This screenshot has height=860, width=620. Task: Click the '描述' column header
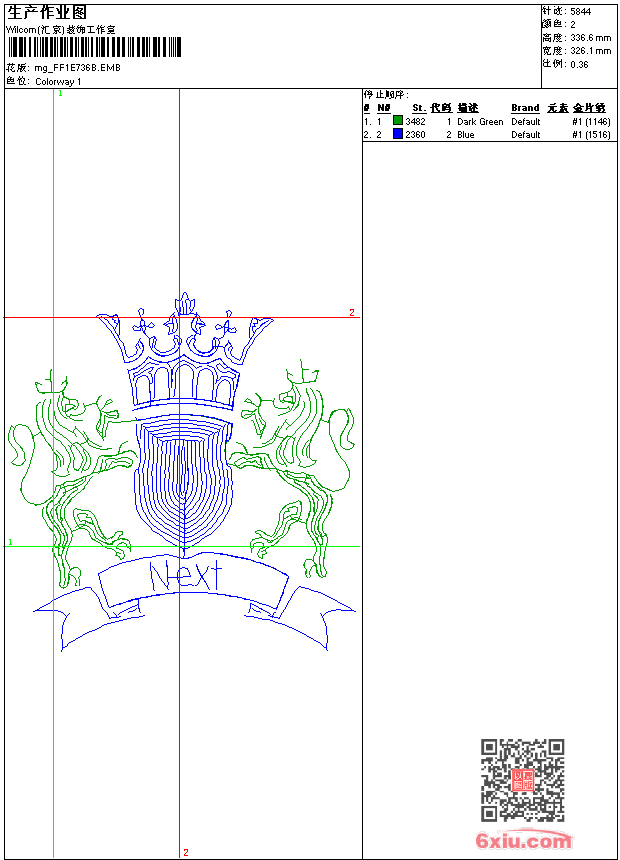coord(468,108)
